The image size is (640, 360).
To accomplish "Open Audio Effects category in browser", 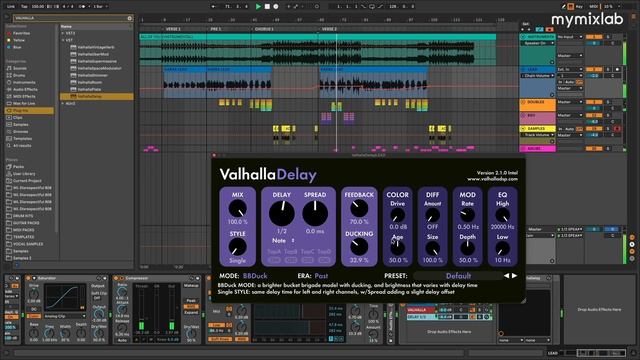I will [25, 89].
